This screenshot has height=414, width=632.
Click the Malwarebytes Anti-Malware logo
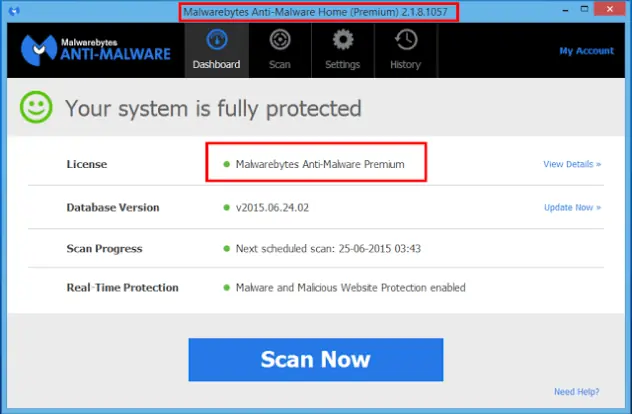(x=96, y=50)
